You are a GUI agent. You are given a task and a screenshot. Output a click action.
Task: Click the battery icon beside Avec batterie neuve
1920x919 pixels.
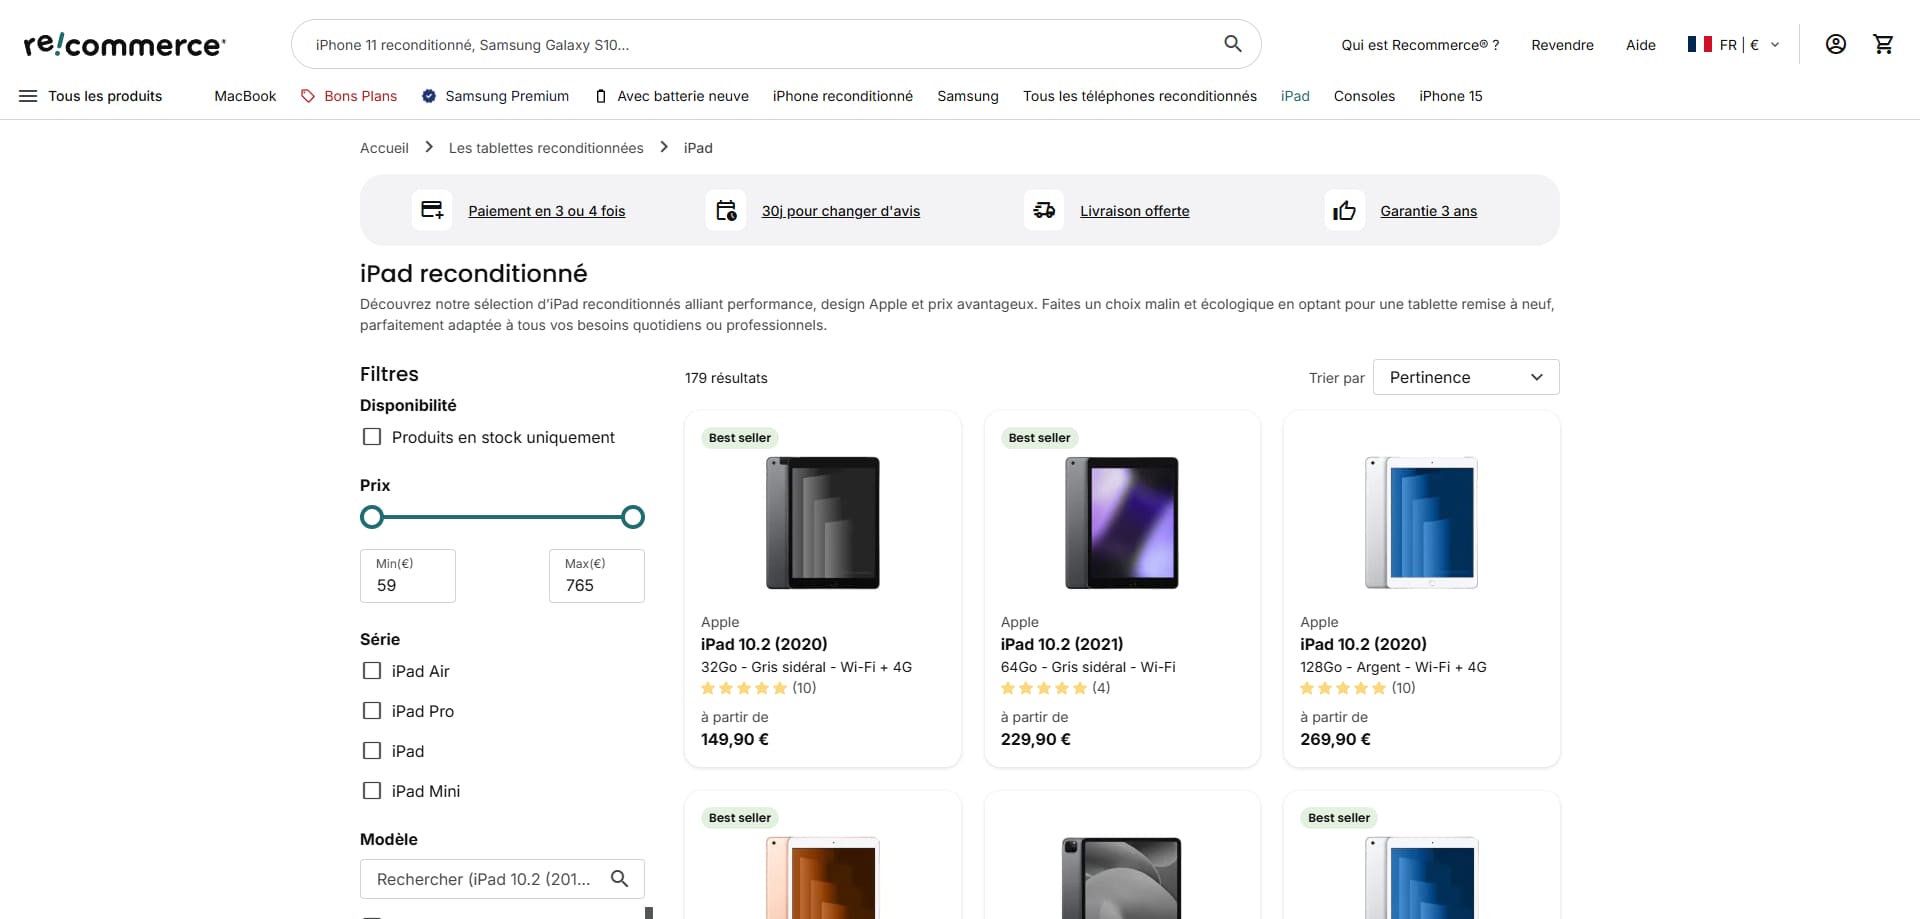click(601, 96)
